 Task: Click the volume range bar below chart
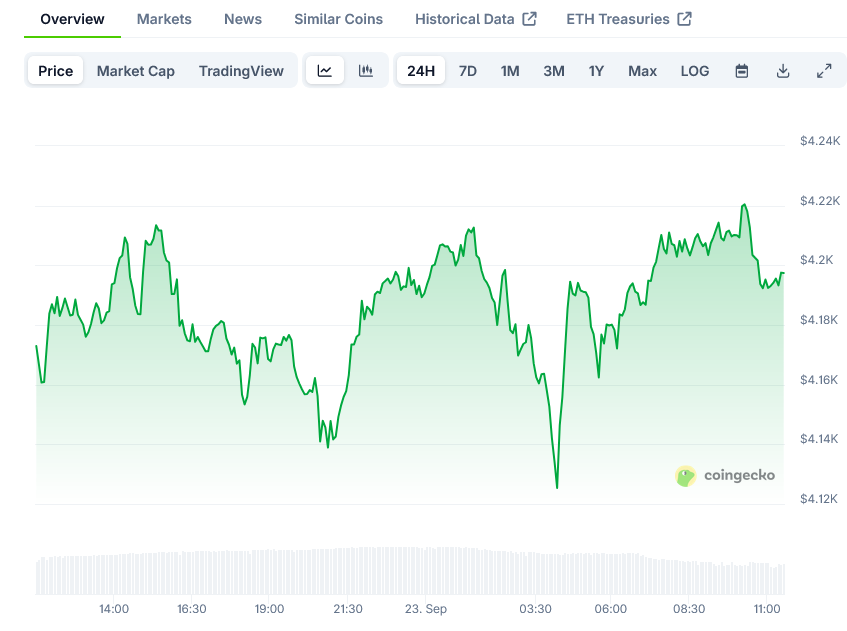[x=410, y=571]
